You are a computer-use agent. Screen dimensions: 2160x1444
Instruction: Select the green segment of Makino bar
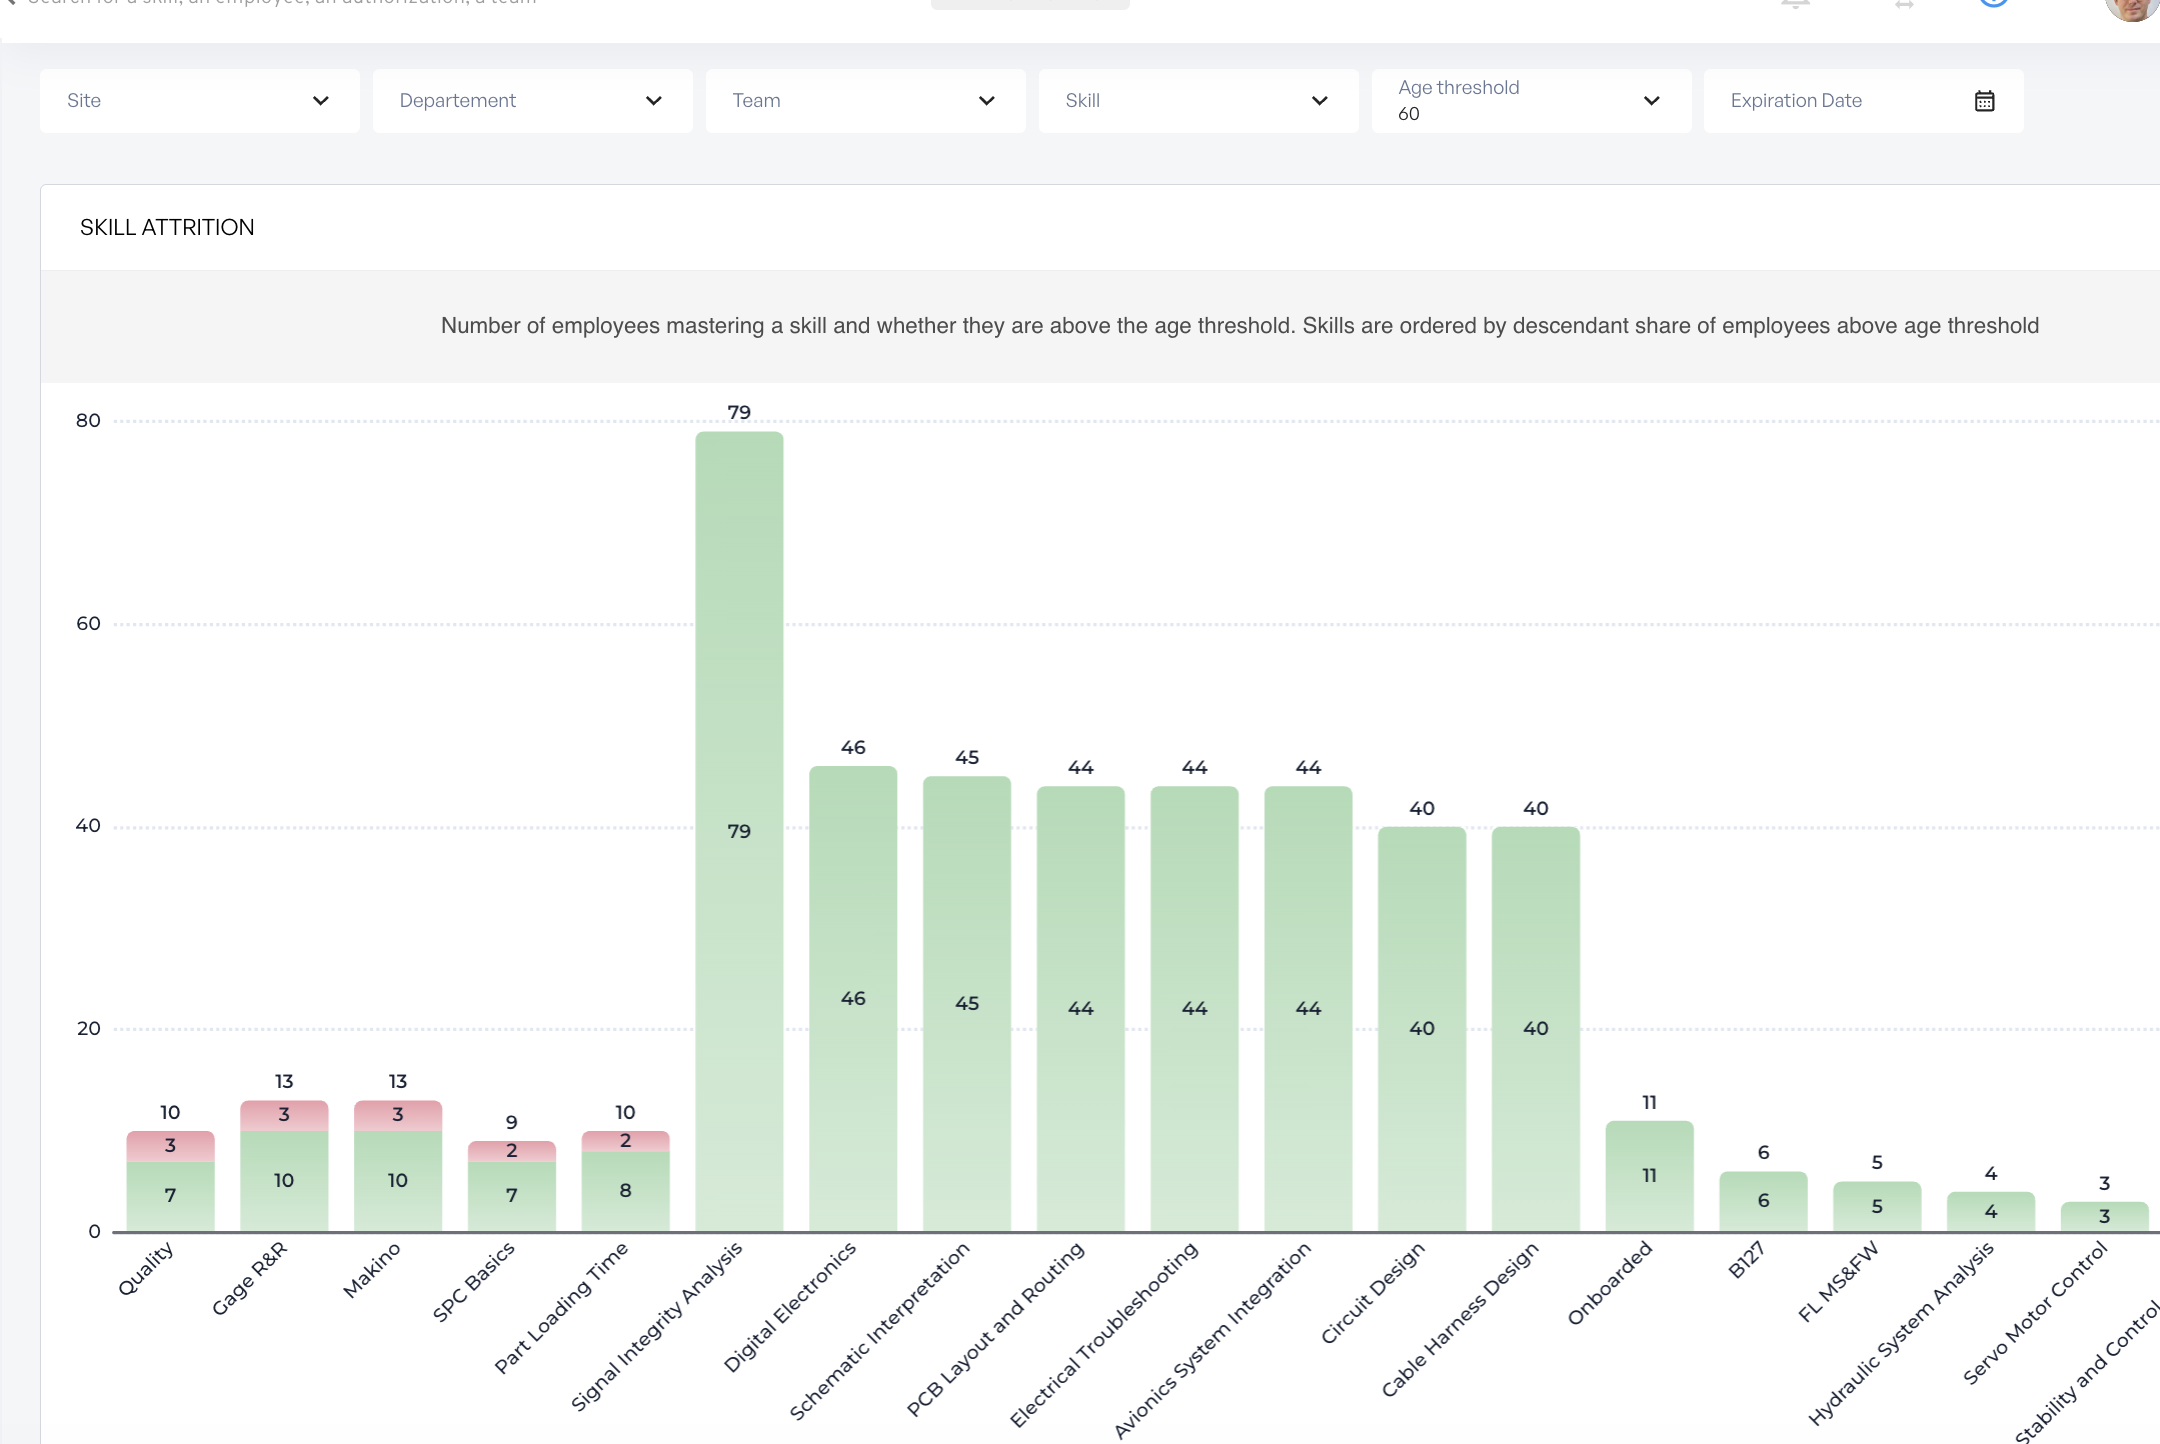[x=398, y=1180]
